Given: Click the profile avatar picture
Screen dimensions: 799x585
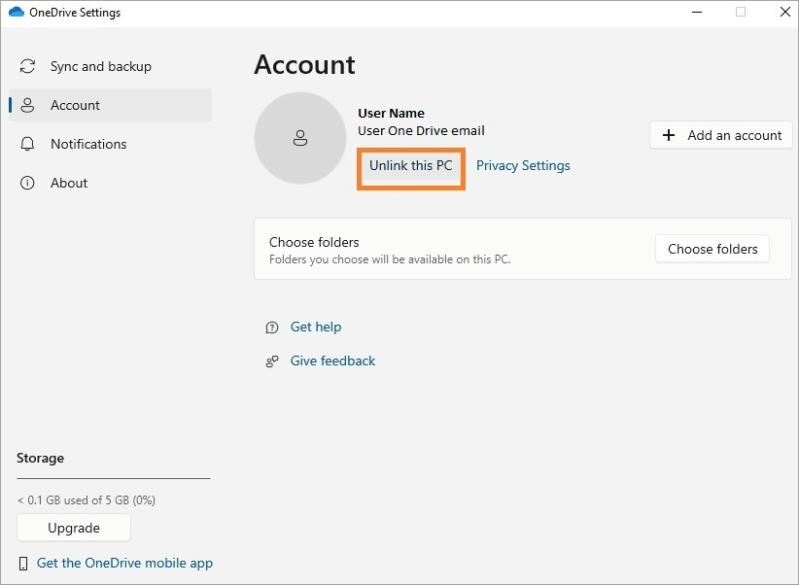Looking at the screenshot, I should (x=300, y=138).
